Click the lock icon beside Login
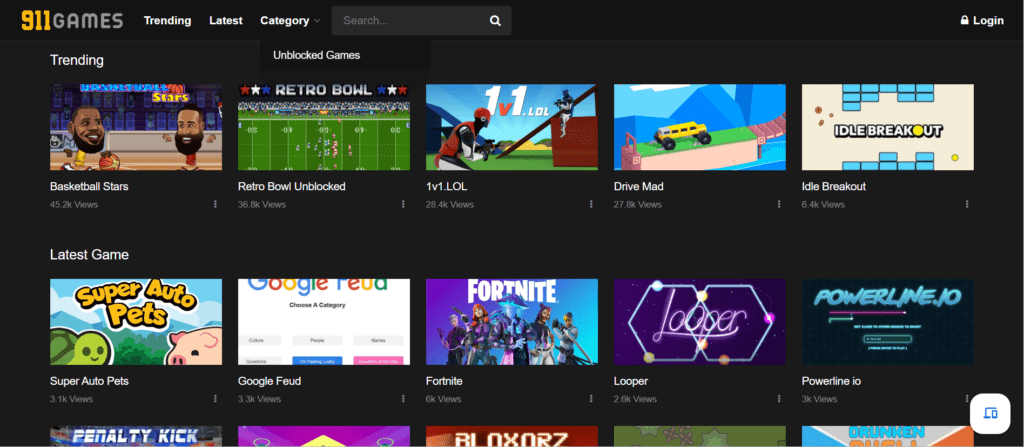The height and width of the screenshot is (447, 1024). (x=964, y=20)
